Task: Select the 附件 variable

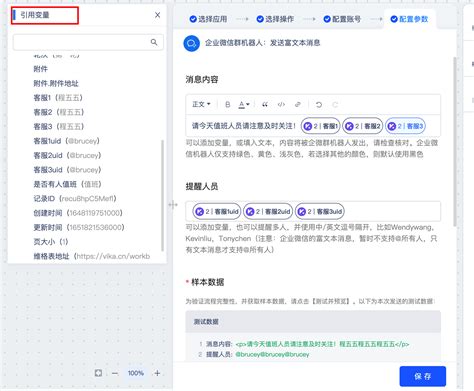Action: (x=40, y=69)
